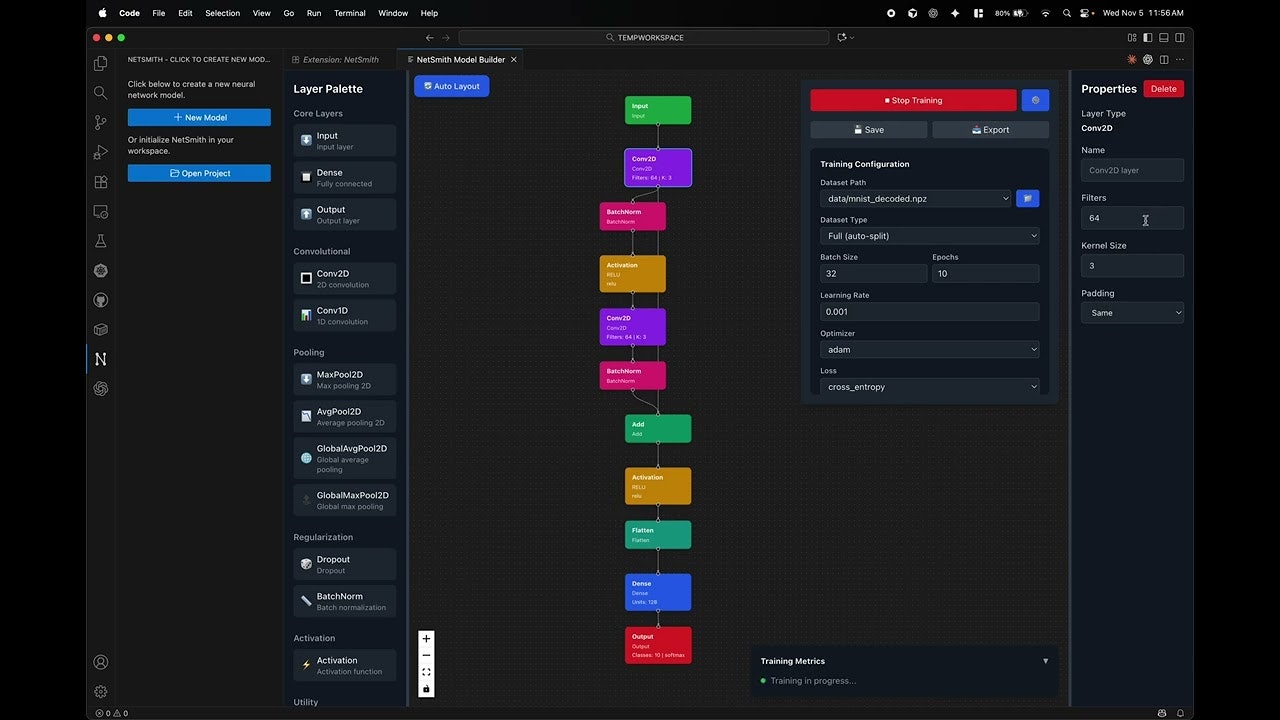1280x720 pixels.
Task: Click the Open Project button
Action: click(x=199, y=173)
